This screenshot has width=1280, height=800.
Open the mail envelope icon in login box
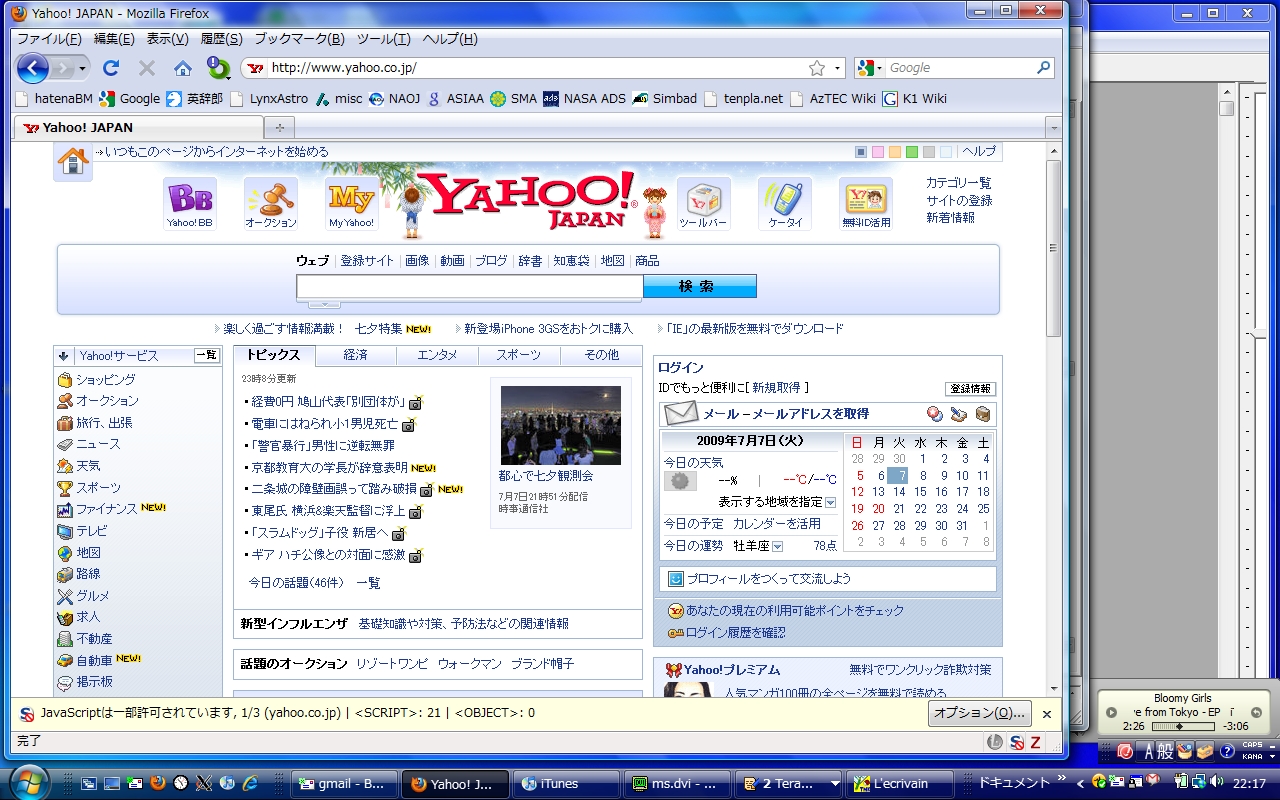(x=680, y=413)
